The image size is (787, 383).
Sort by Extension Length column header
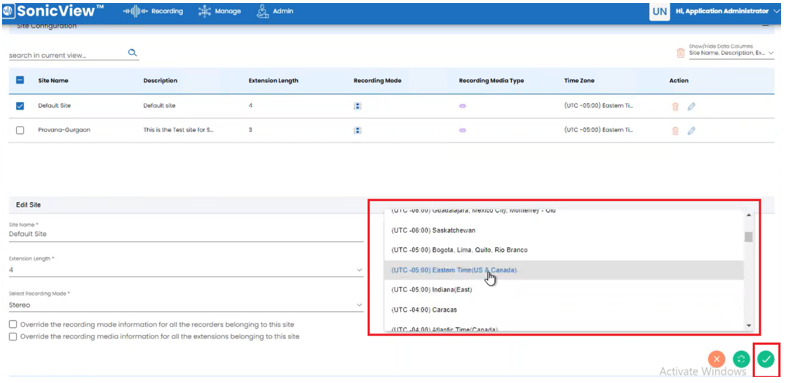point(274,80)
